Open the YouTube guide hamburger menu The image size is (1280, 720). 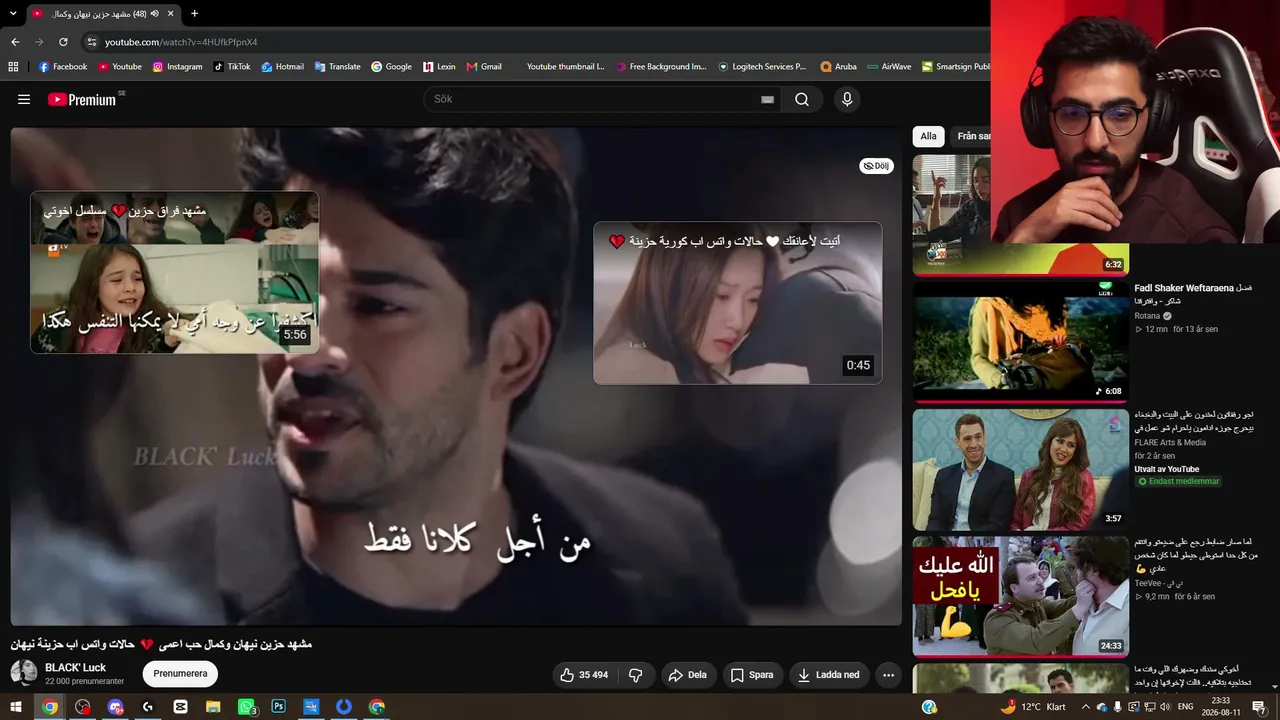(24, 99)
